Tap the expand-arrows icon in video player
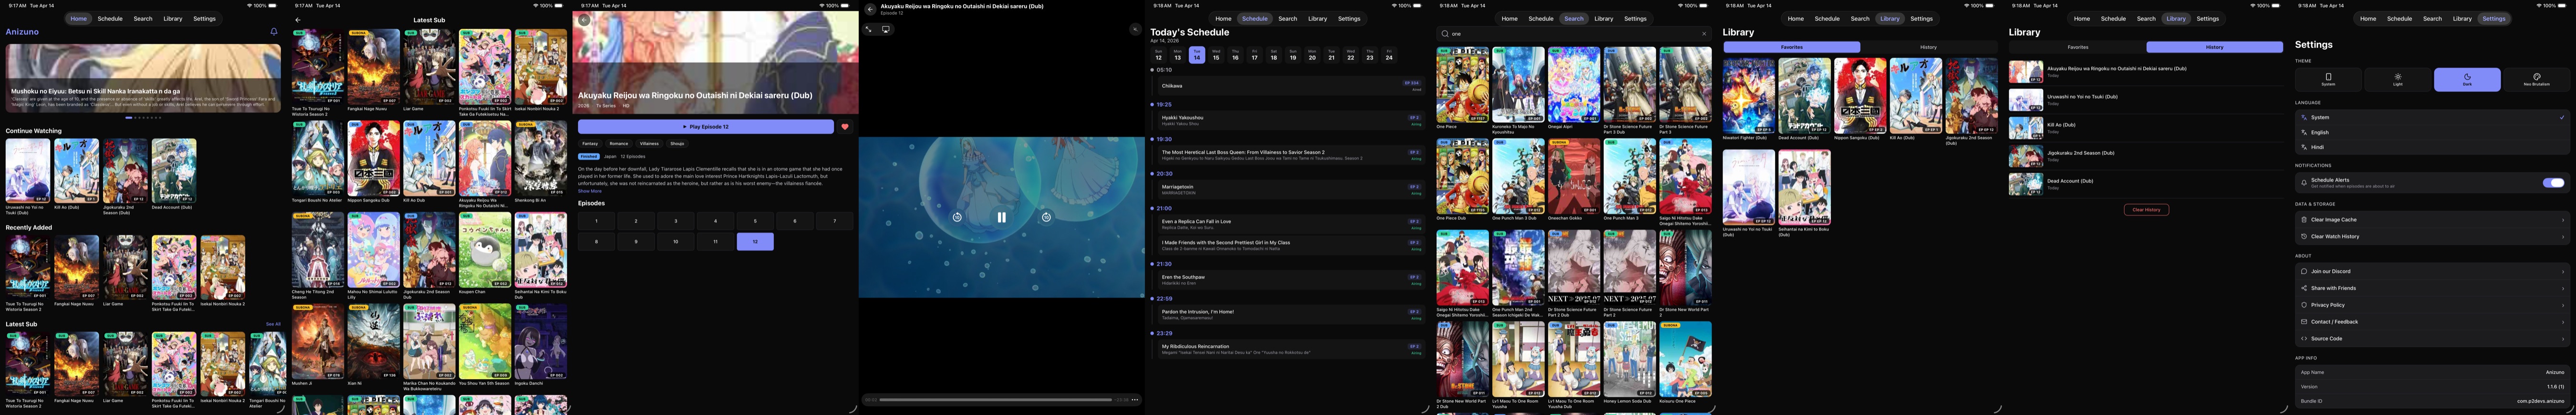This screenshot has height=415, width=2576. [x=868, y=29]
